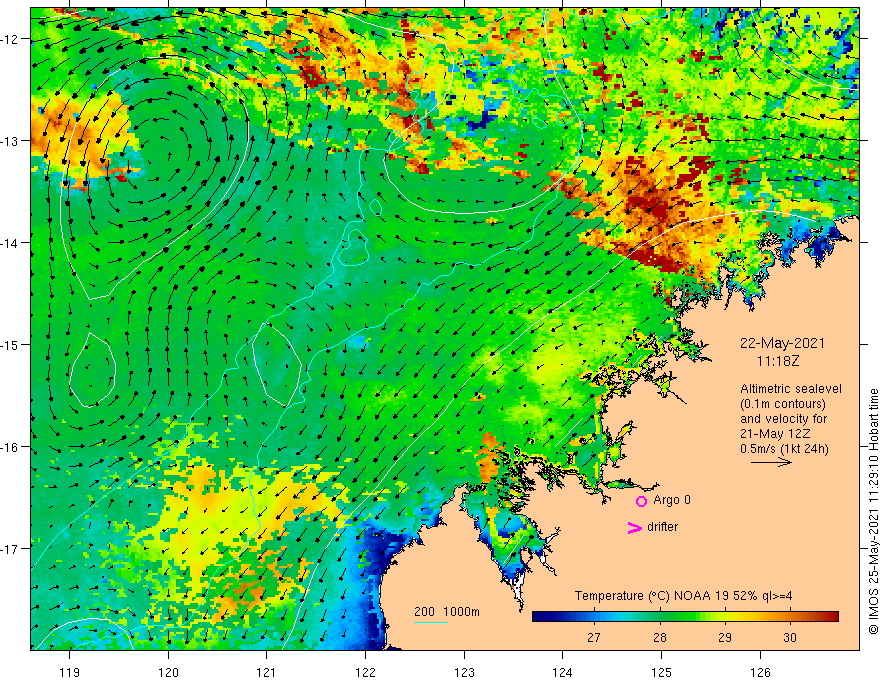Click the '0.5m/s (1kt 24h)' scale label
Screen dimensions: 880x680
tap(784, 449)
